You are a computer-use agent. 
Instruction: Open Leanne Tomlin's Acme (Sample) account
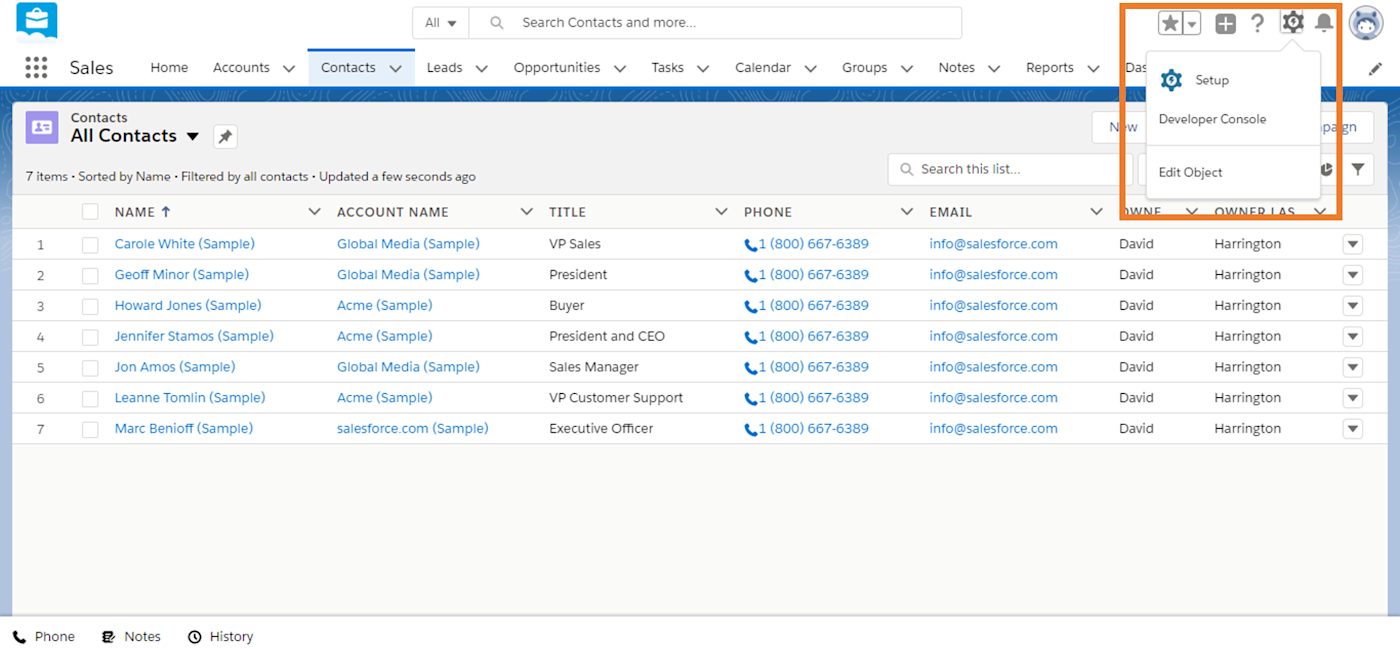point(385,397)
